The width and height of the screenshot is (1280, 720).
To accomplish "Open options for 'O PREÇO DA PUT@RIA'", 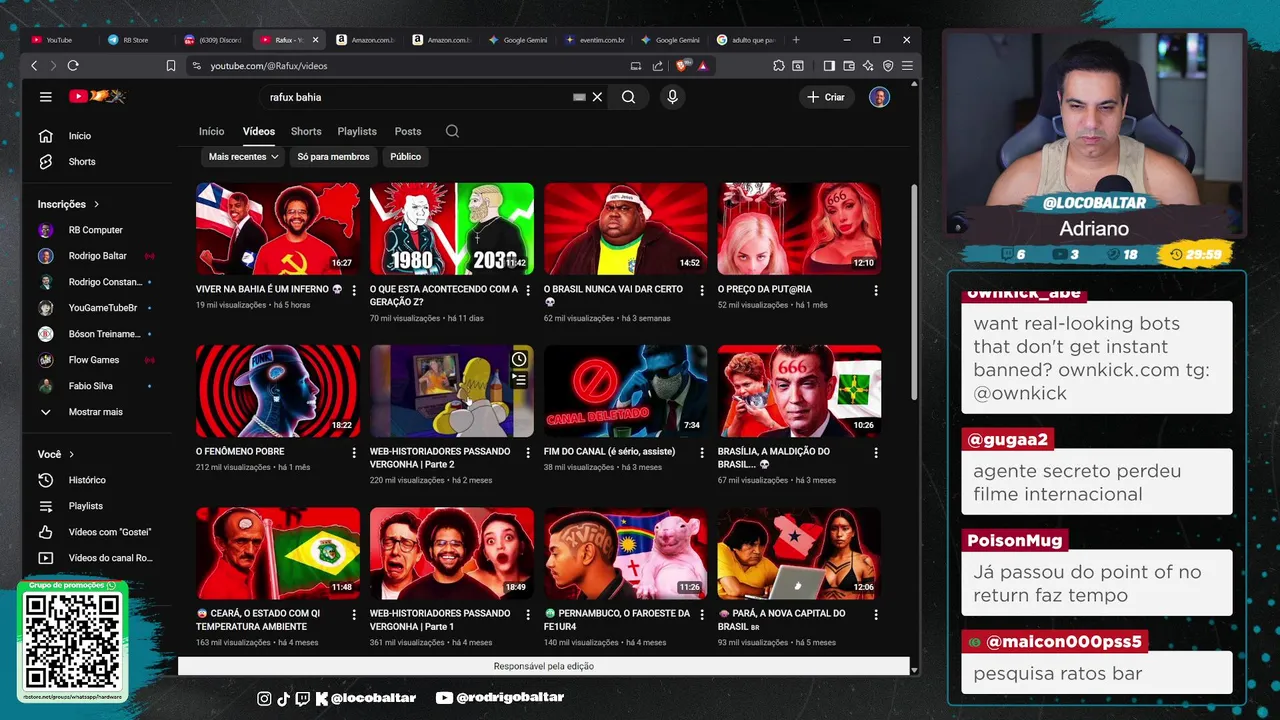I will [876, 290].
